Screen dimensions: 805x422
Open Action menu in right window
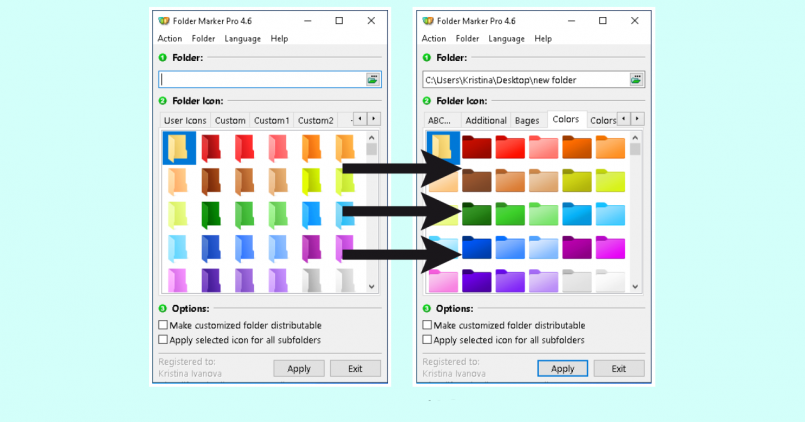(434, 39)
